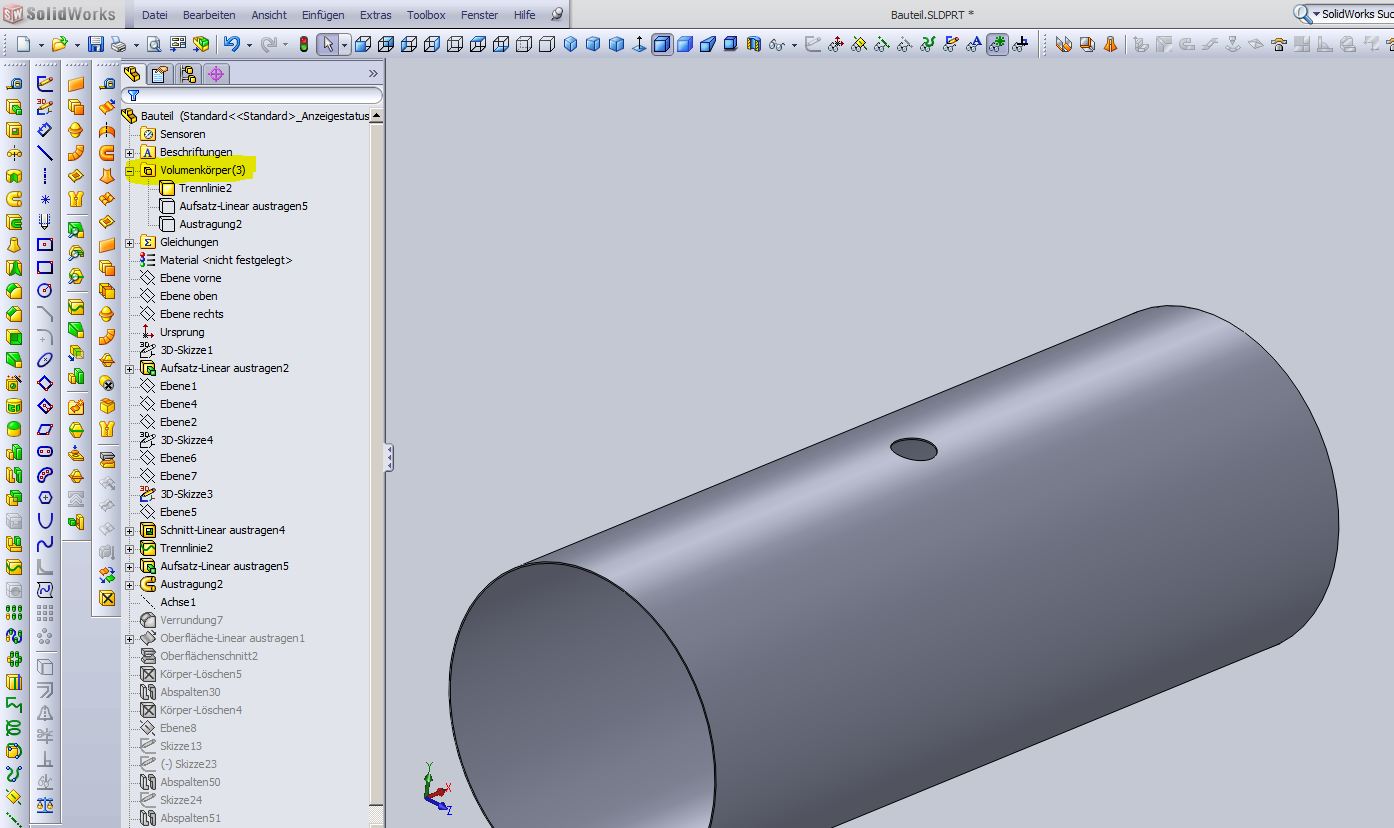Select the Achse1 axis item
The width and height of the screenshot is (1394, 828).
tap(177, 602)
